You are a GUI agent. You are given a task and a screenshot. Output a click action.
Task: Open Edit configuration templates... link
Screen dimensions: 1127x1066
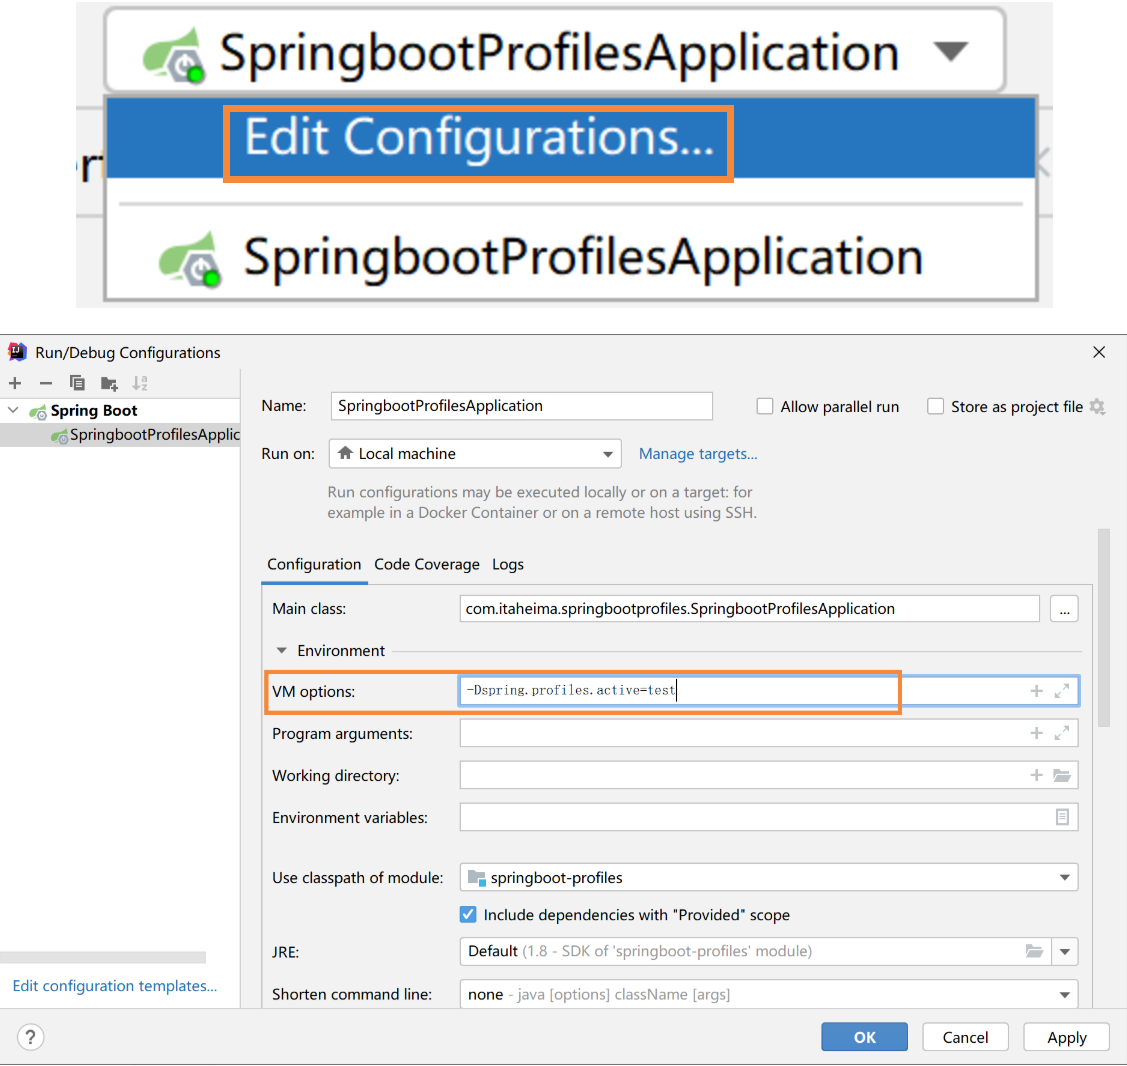[x=115, y=985]
